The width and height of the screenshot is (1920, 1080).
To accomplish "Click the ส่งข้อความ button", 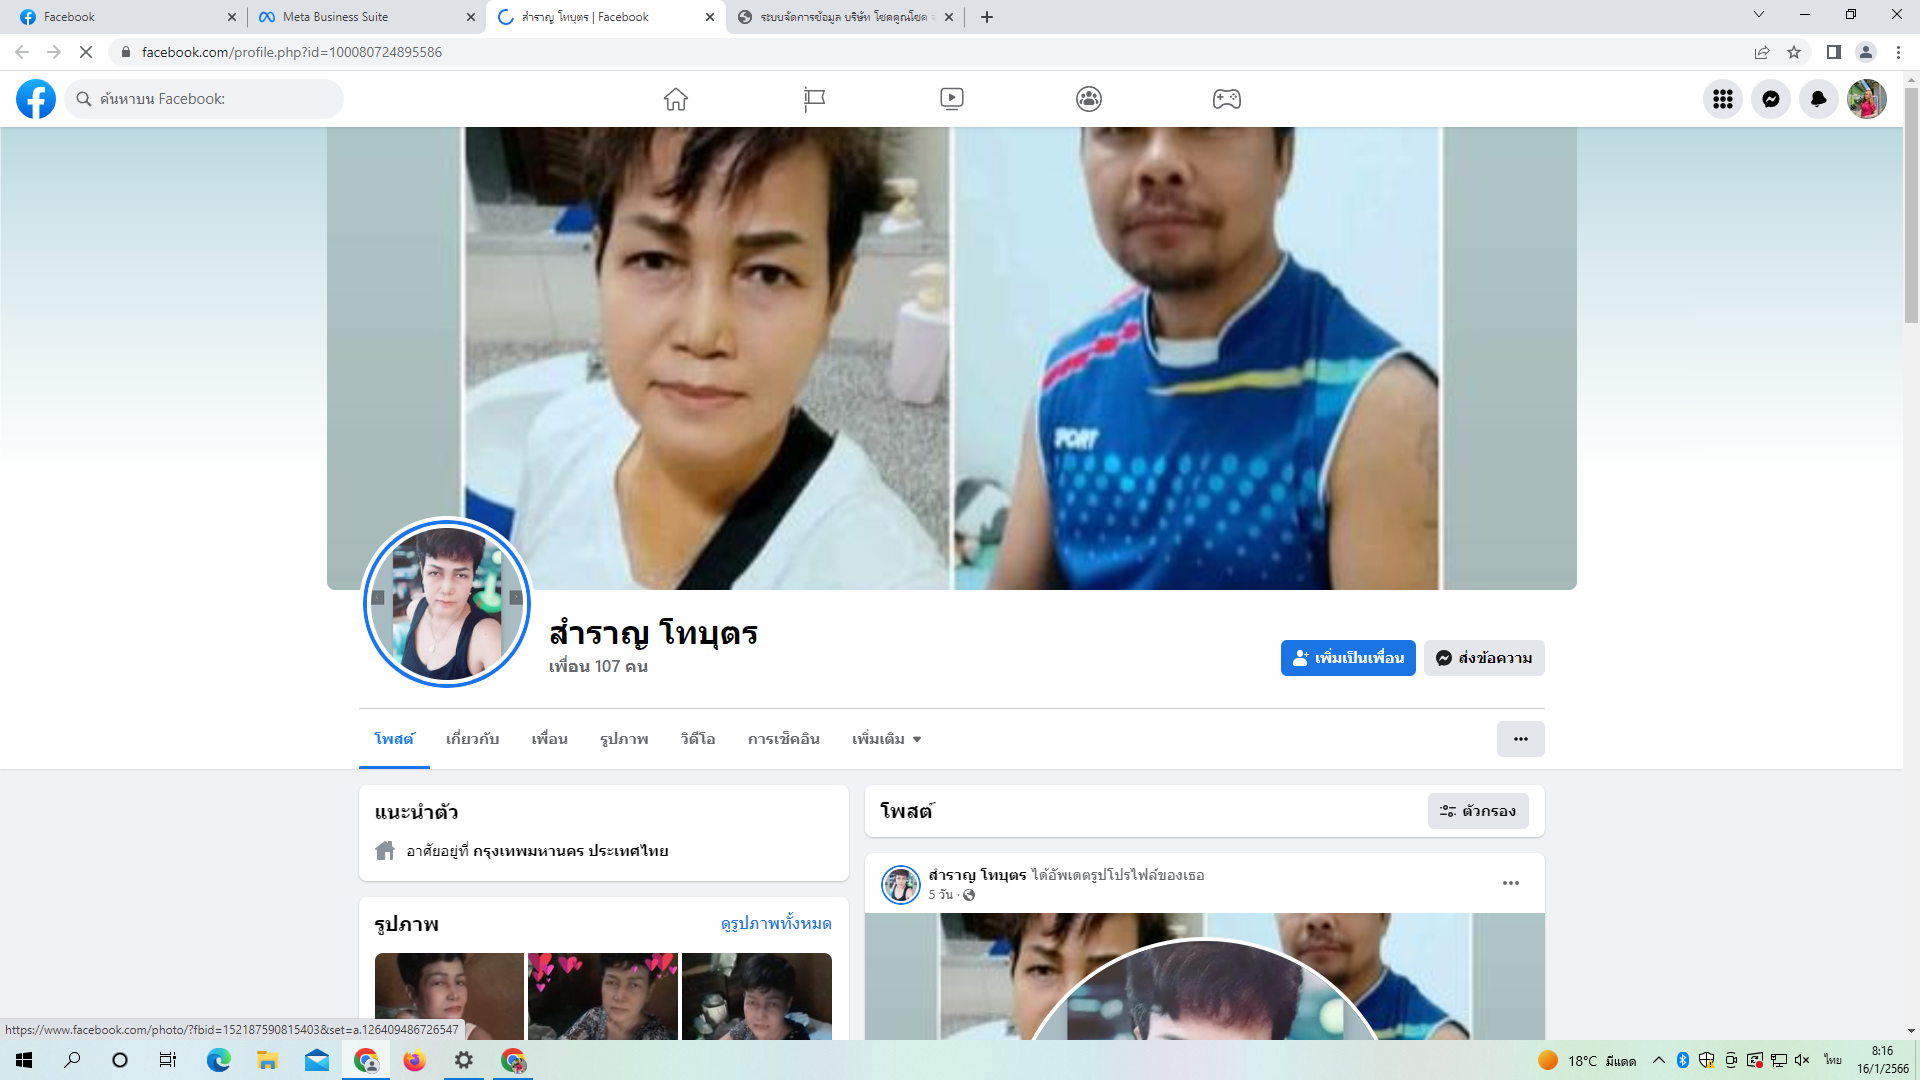I will (x=1484, y=658).
